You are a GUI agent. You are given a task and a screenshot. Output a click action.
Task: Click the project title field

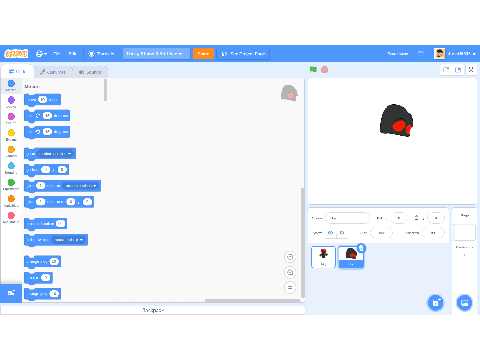pos(156,53)
